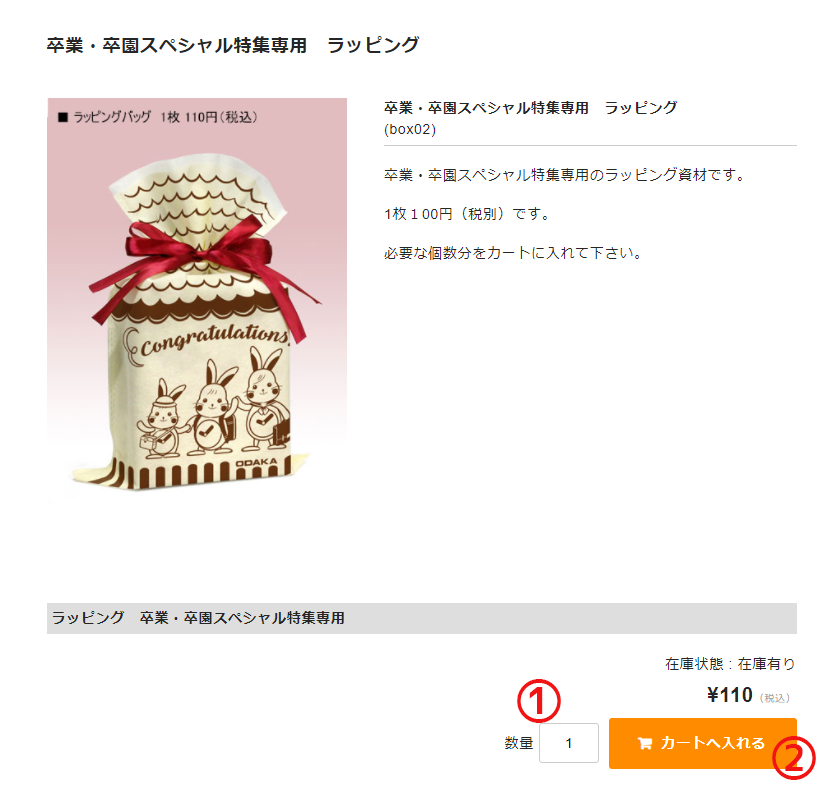Click the 在庫状態：在庫有り stock status text
The image size is (840, 804).
[730, 664]
